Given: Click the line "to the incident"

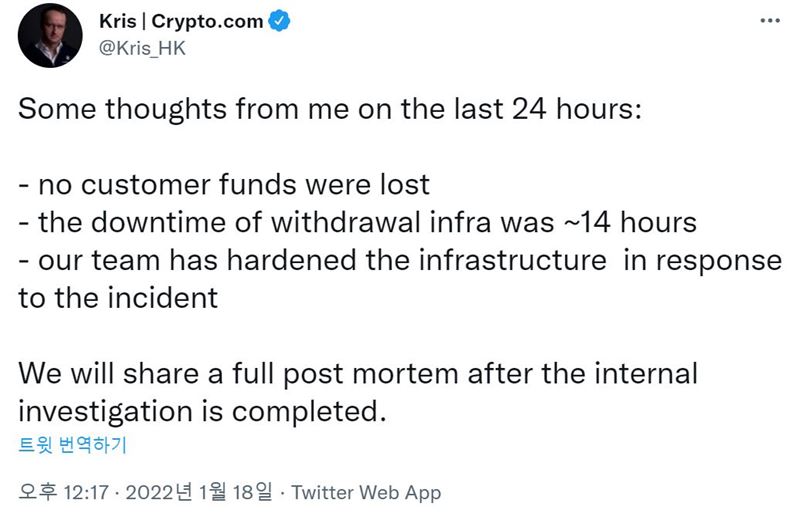Looking at the screenshot, I should (x=118, y=298).
